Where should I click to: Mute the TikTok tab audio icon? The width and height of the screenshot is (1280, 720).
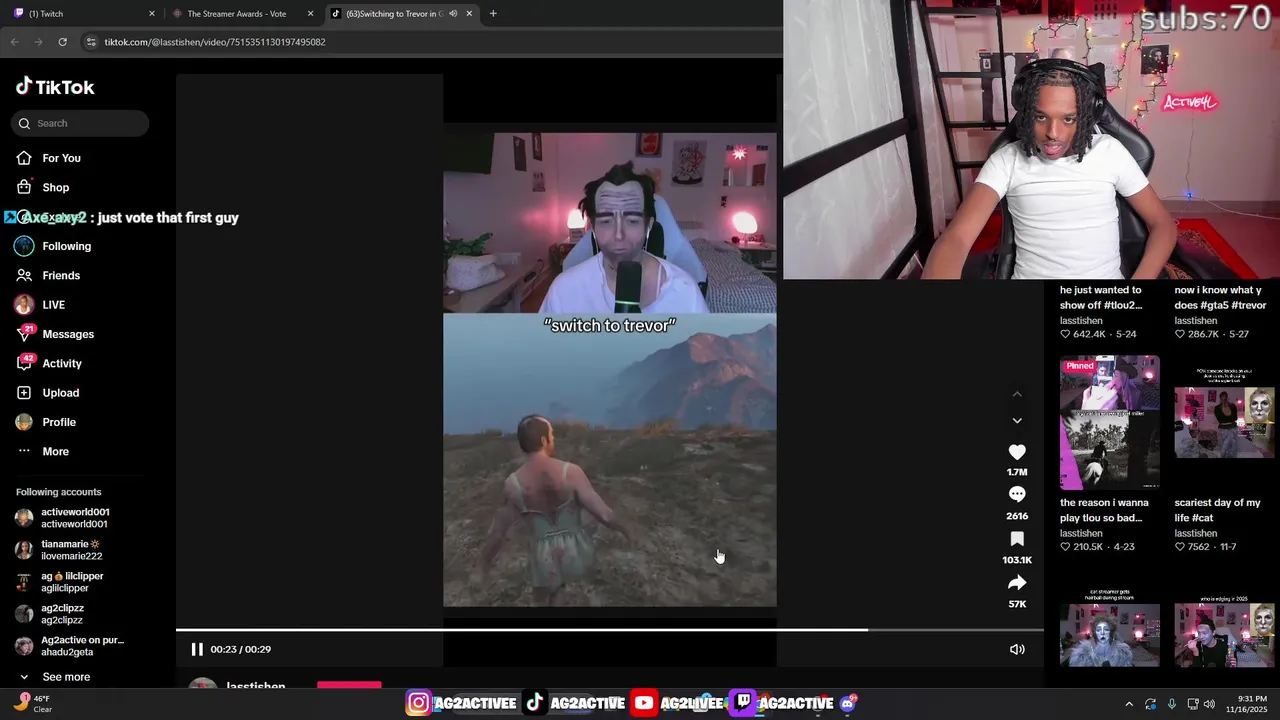coord(453,14)
